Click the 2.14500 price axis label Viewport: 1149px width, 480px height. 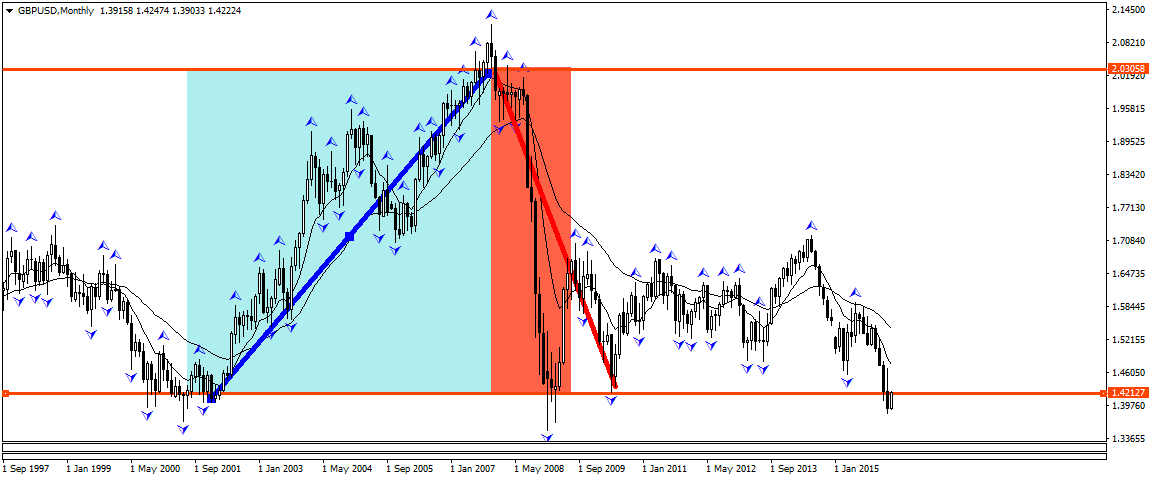click(1128, 9)
